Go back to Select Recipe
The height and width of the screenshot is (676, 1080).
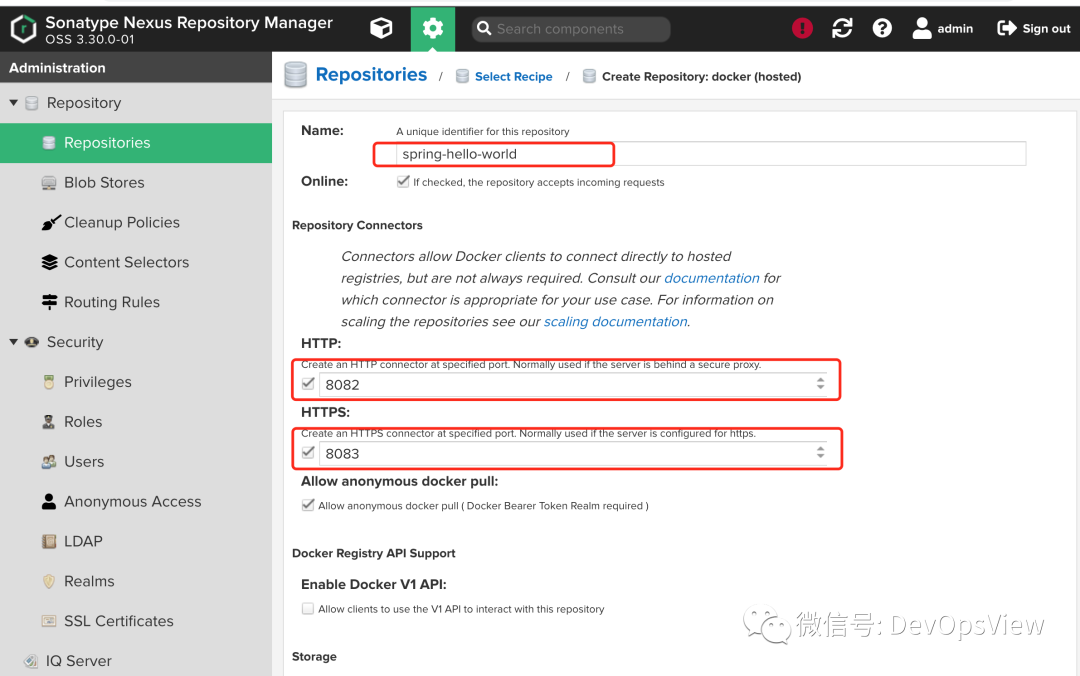click(513, 76)
